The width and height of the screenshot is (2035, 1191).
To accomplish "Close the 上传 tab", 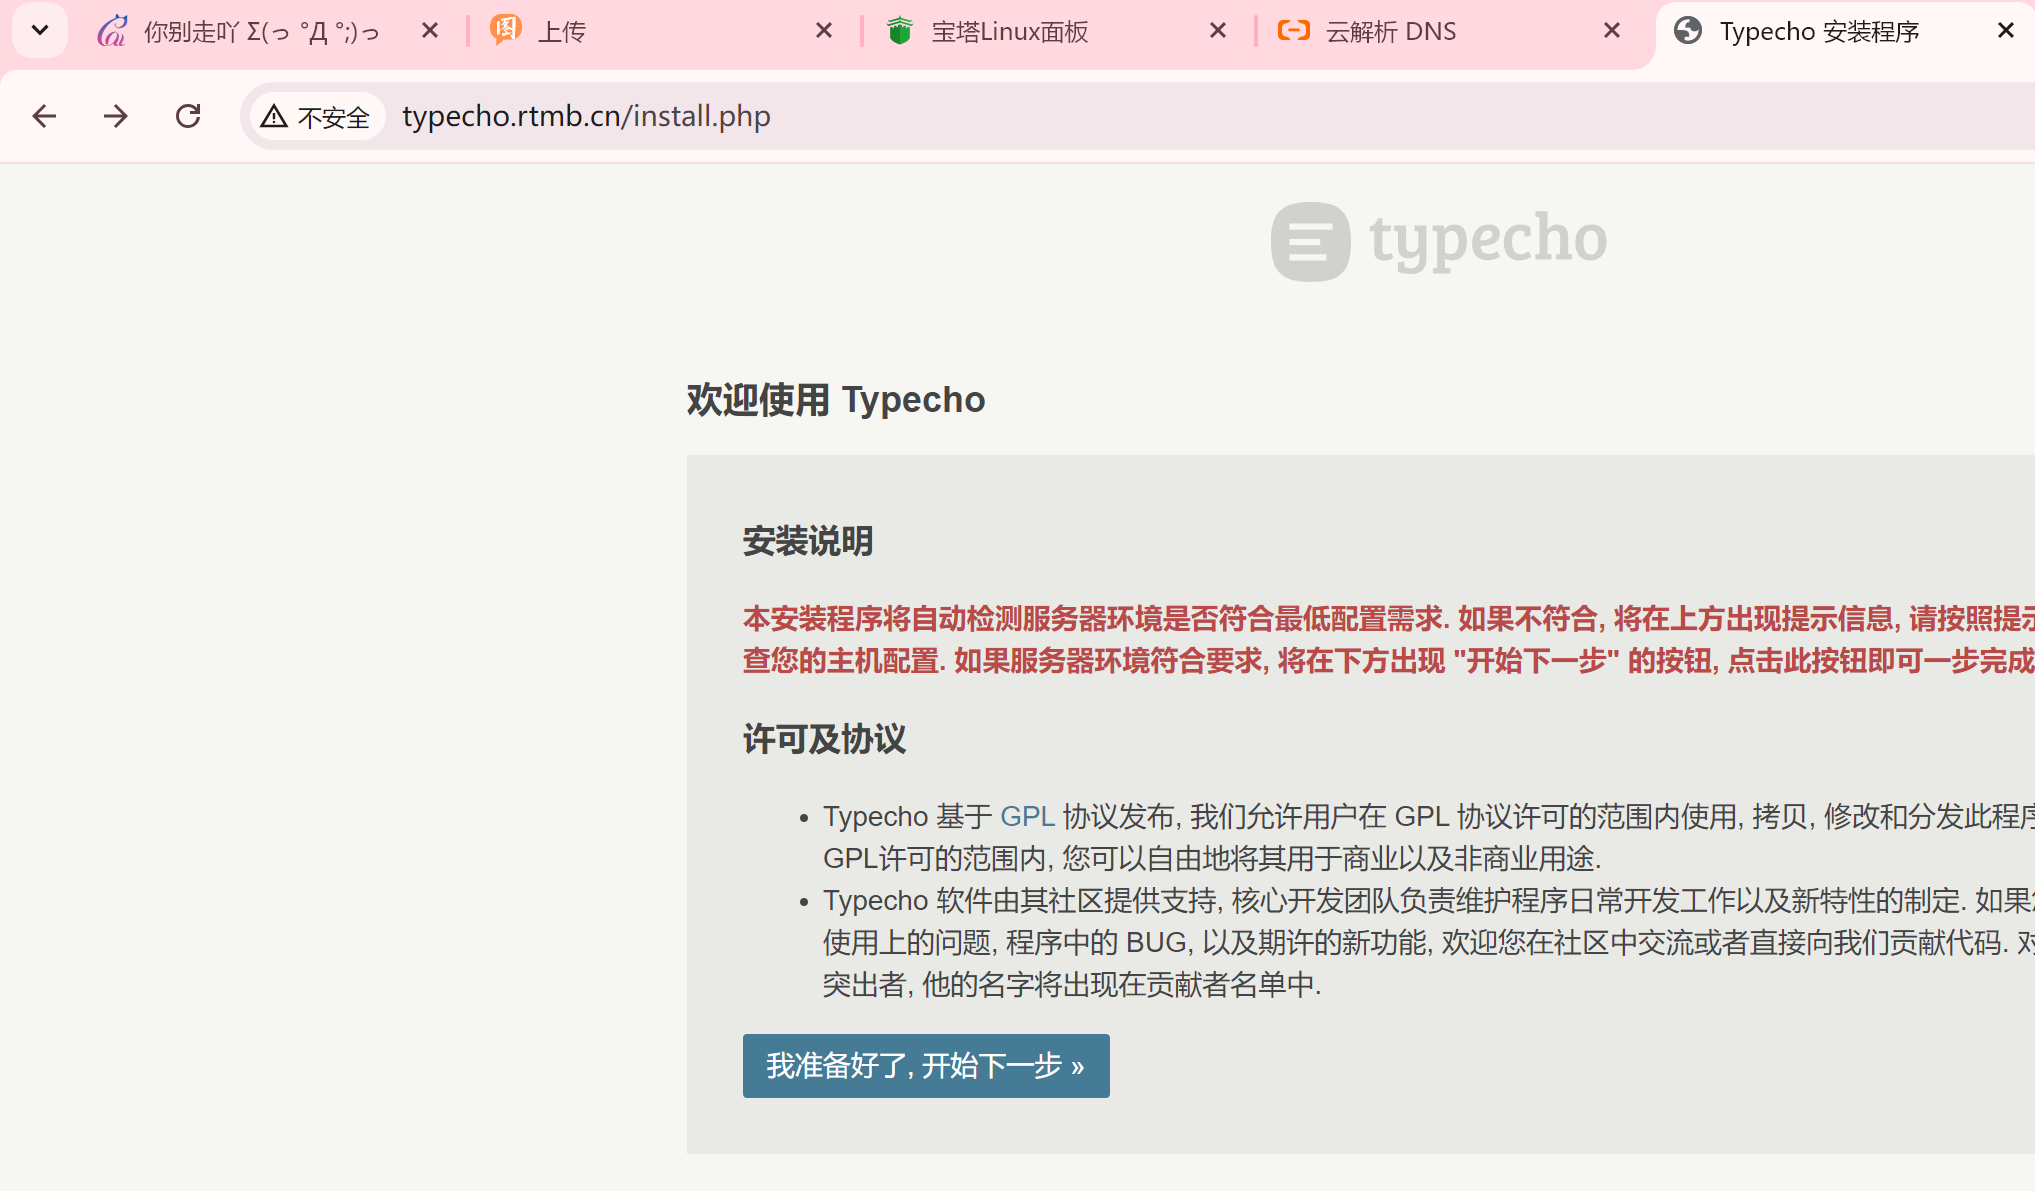I will tap(824, 31).
